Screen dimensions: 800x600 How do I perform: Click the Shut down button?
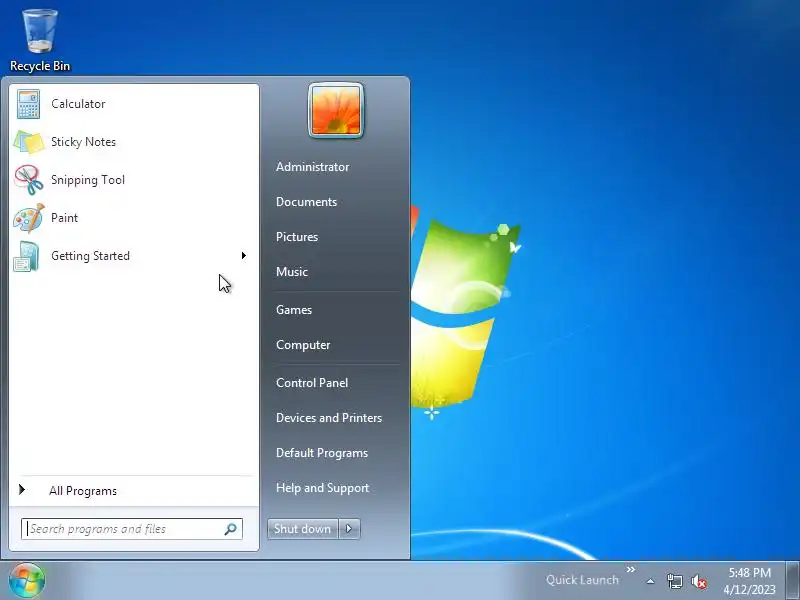click(303, 529)
